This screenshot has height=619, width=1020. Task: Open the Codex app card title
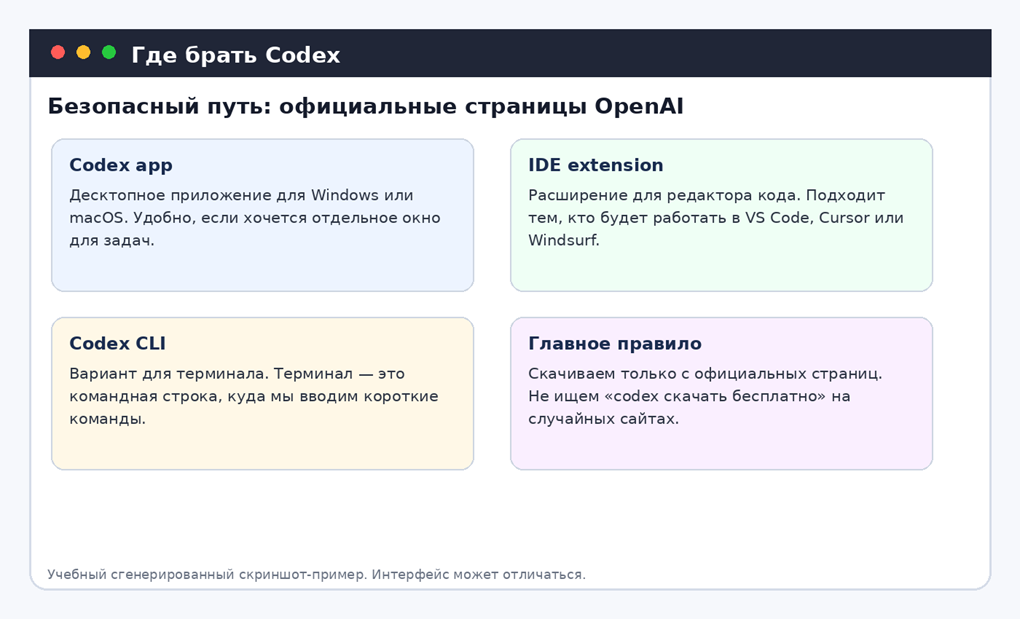pyautogui.click(x=121, y=165)
